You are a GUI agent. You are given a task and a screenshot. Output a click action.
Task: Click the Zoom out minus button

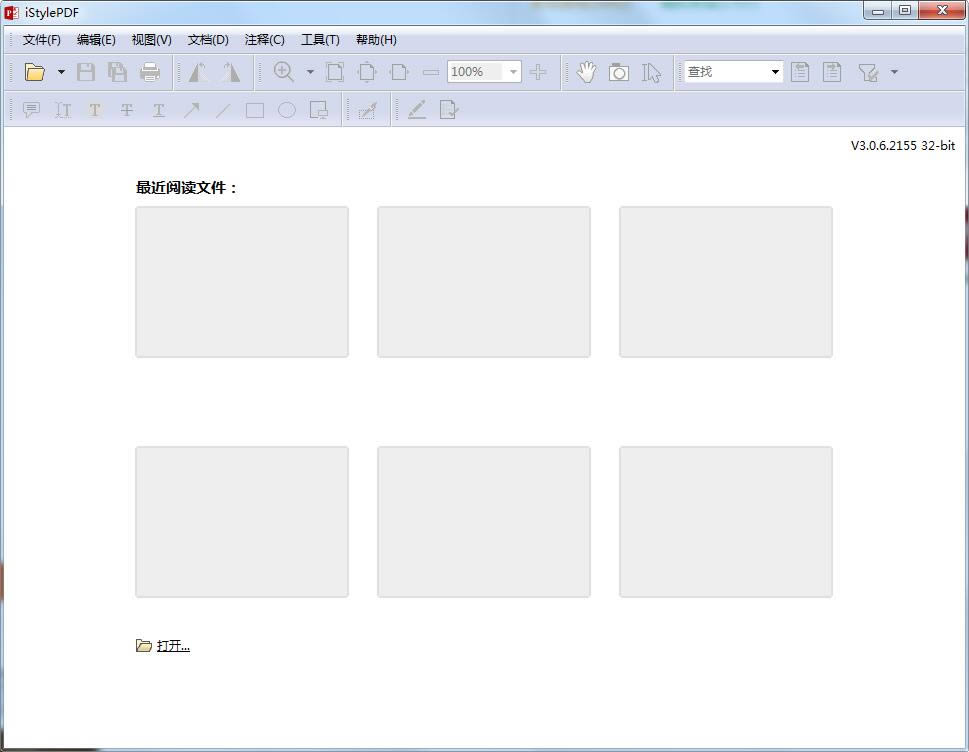click(431, 72)
